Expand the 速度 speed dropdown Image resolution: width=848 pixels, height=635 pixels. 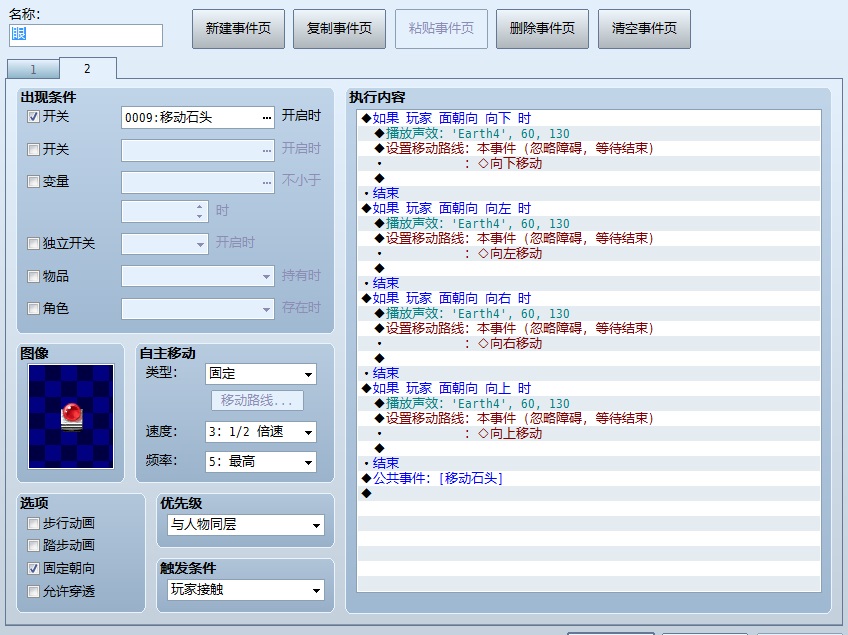261,432
